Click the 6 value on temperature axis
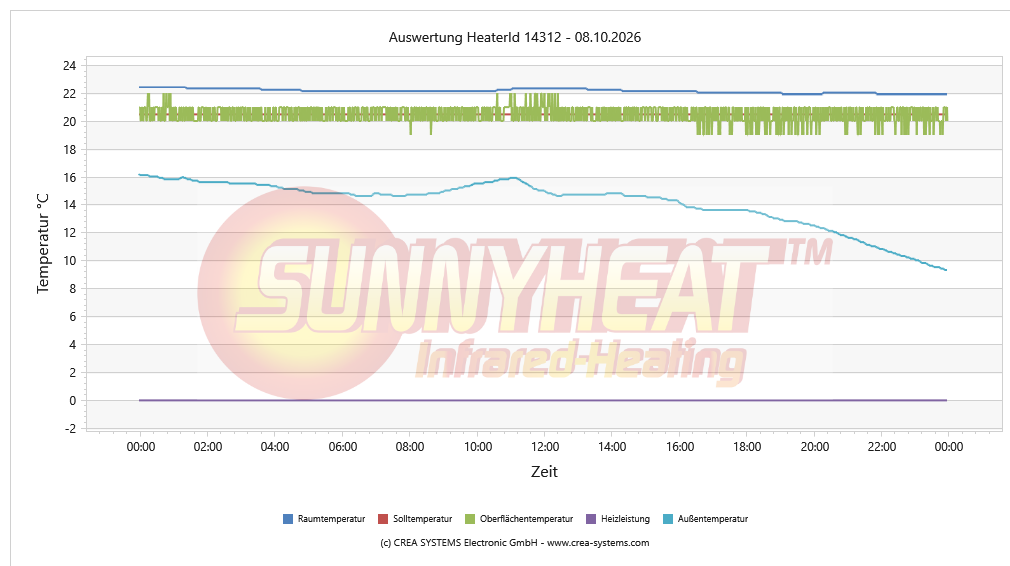 point(73,317)
